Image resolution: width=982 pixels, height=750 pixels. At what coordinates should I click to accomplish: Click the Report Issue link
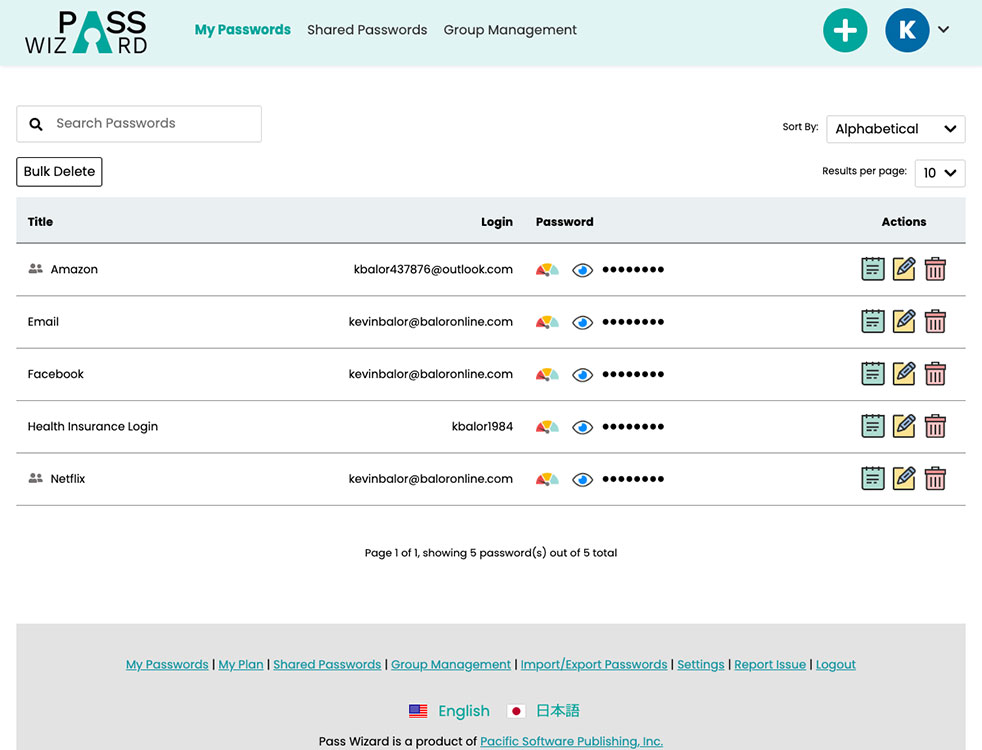point(770,664)
